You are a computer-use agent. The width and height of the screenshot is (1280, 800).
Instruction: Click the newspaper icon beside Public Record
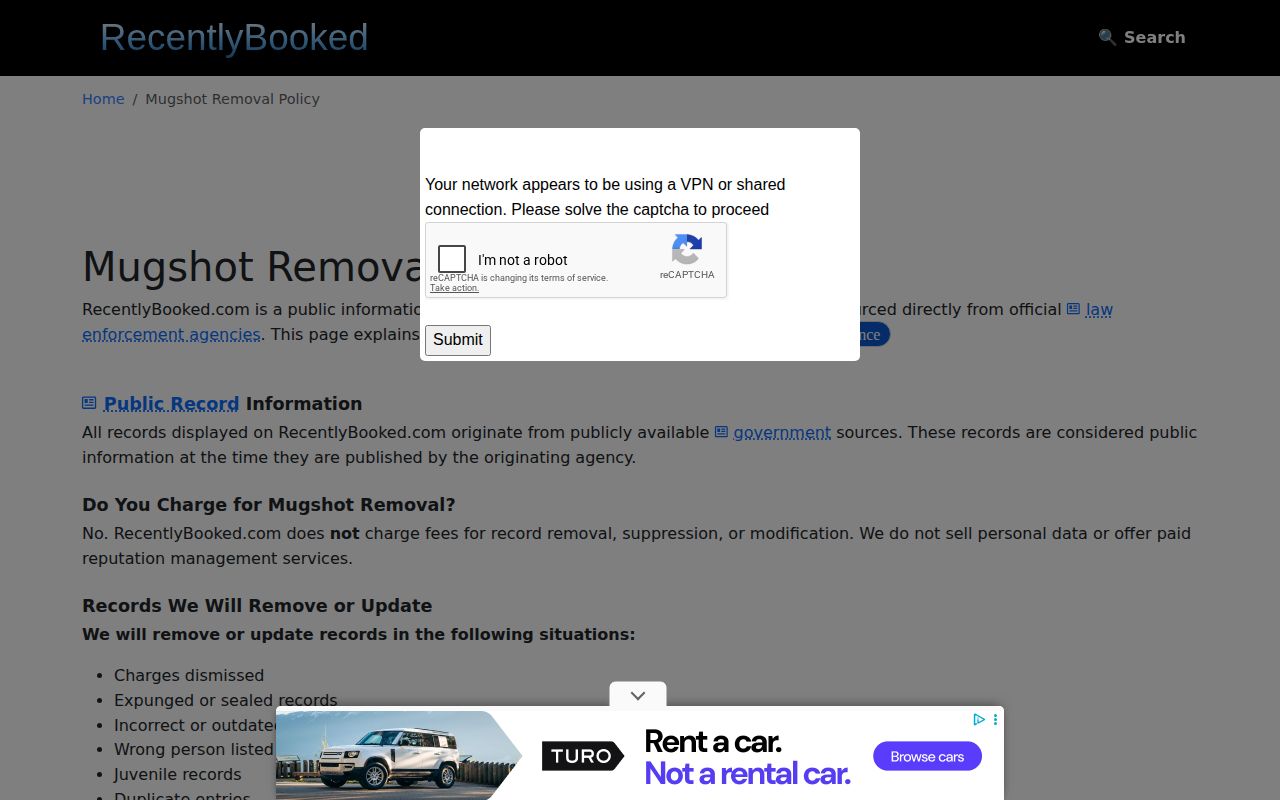(x=89, y=403)
